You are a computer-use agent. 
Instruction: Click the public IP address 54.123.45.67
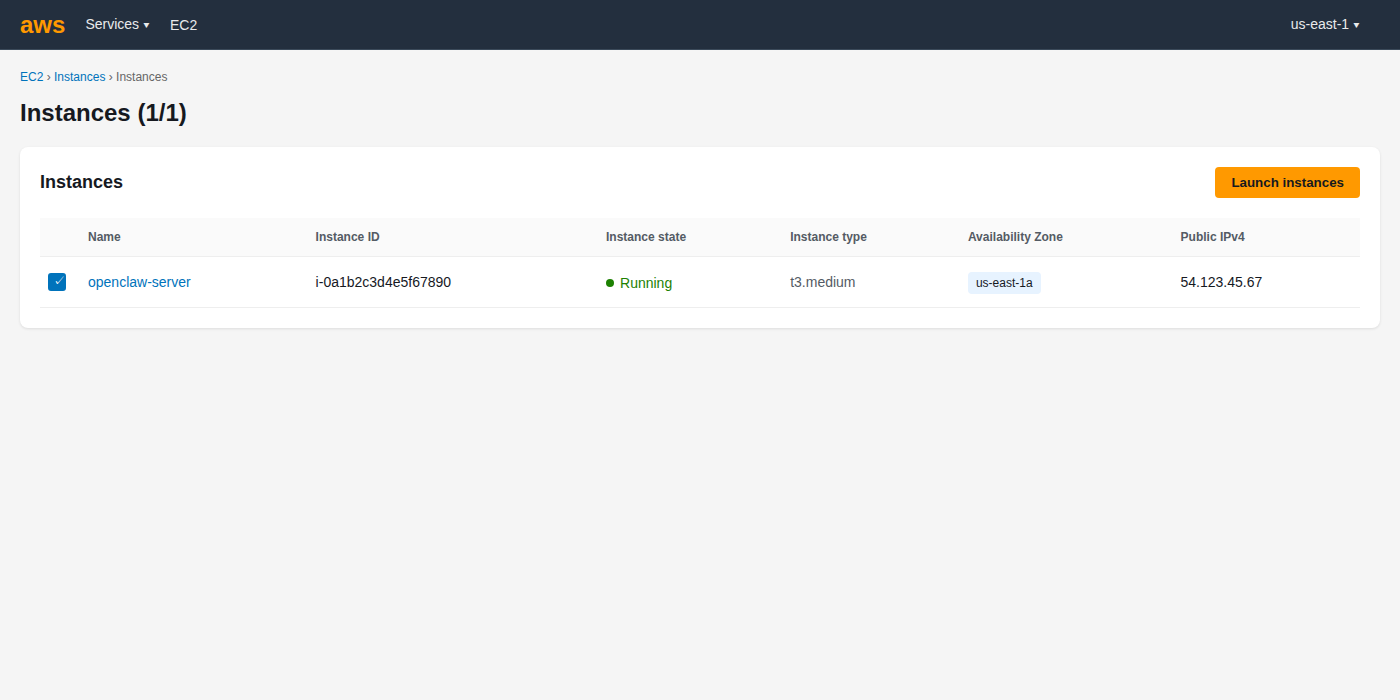(1221, 282)
